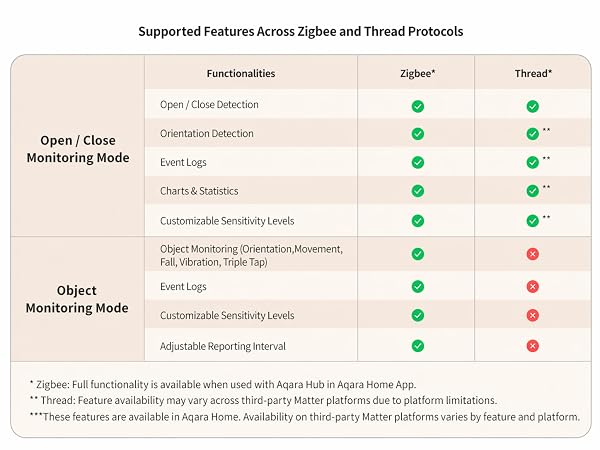Click the Zigbee footnote about Aqara Hub
Screen dimensions: 600x450
223,384
